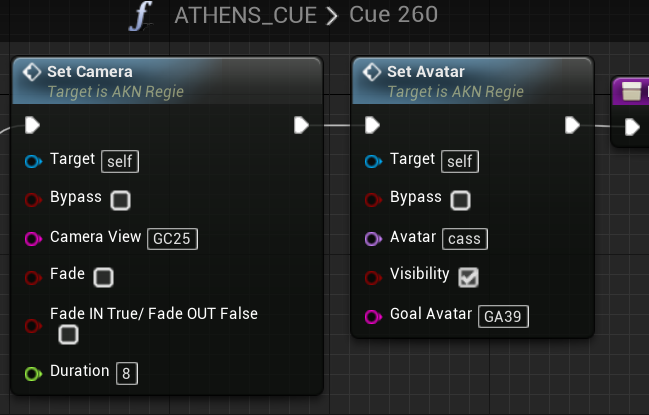649x415 pixels.
Task: Click Set Camera output execution pin
Action: (301, 125)
